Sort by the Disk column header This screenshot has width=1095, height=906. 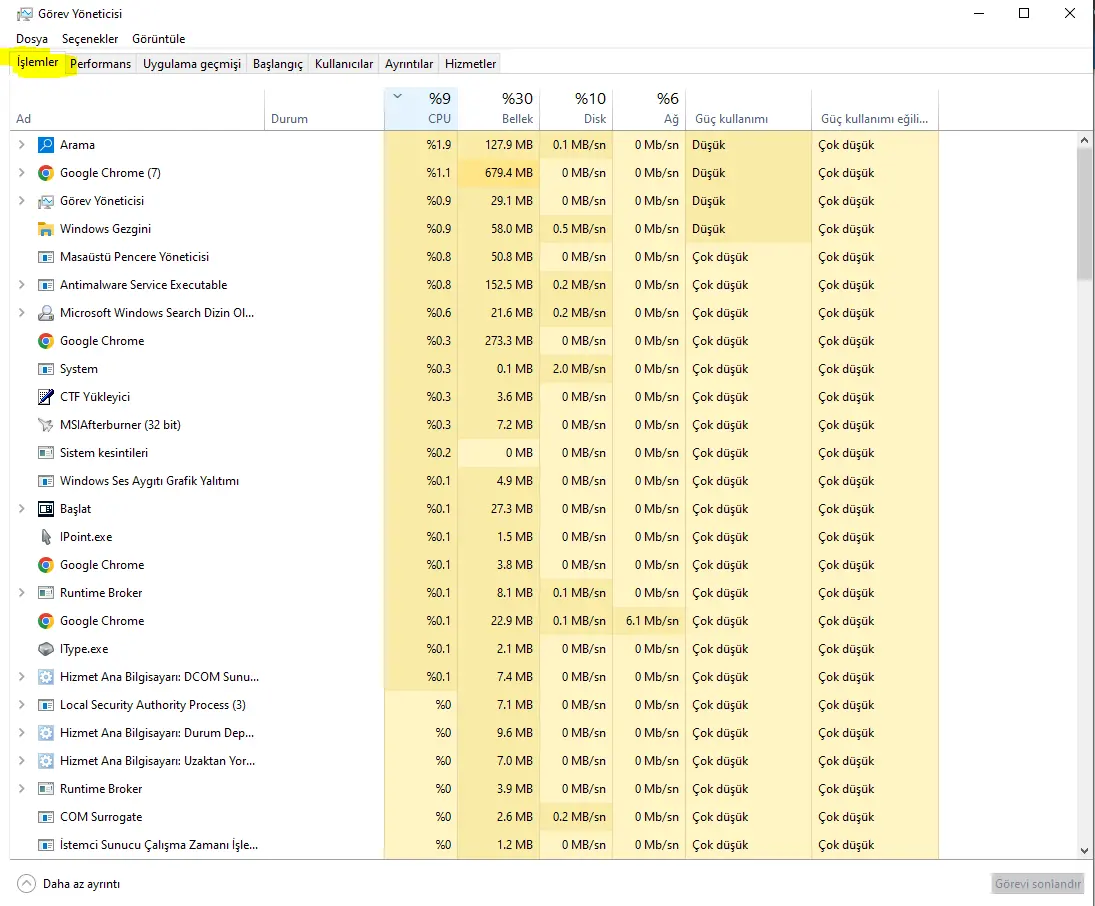[x=576, y=109]
